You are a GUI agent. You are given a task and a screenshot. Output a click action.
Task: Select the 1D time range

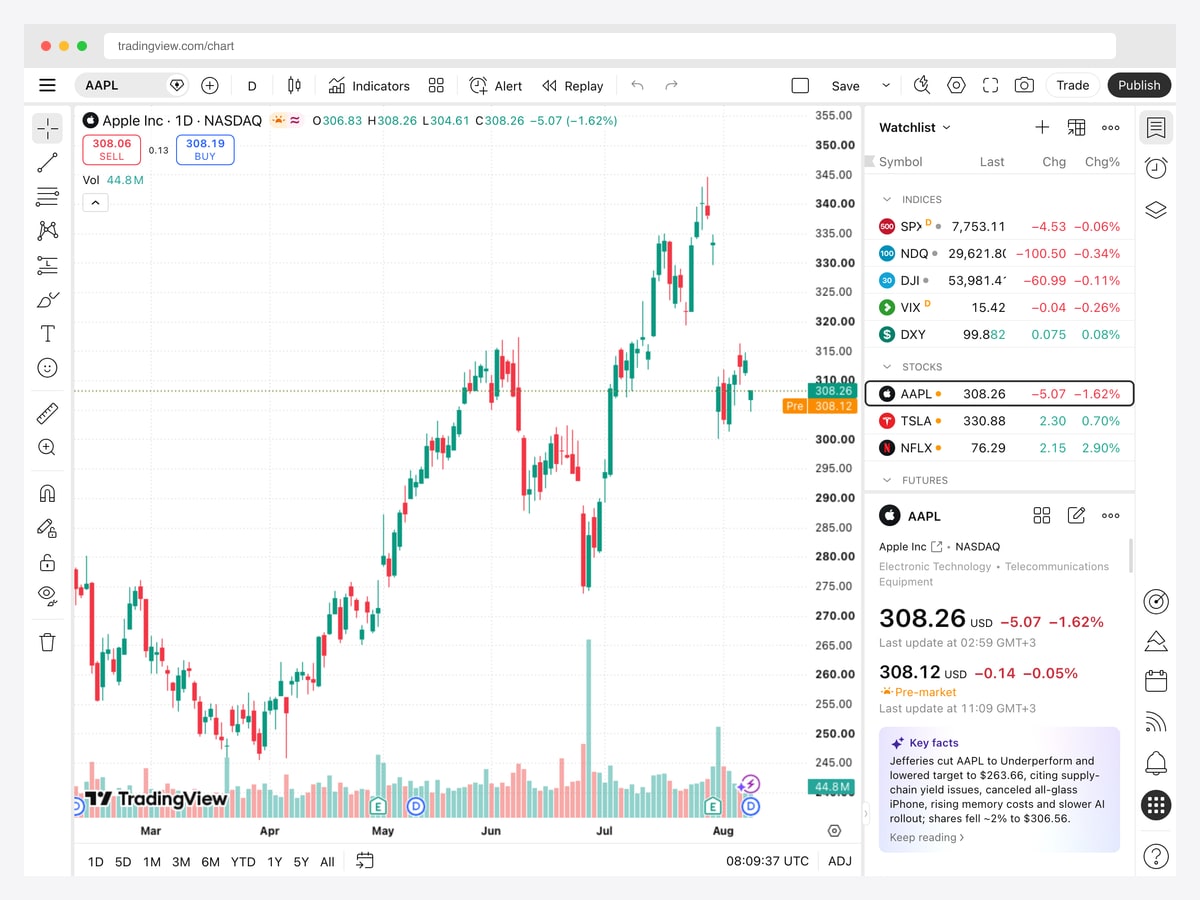[96, 861]
